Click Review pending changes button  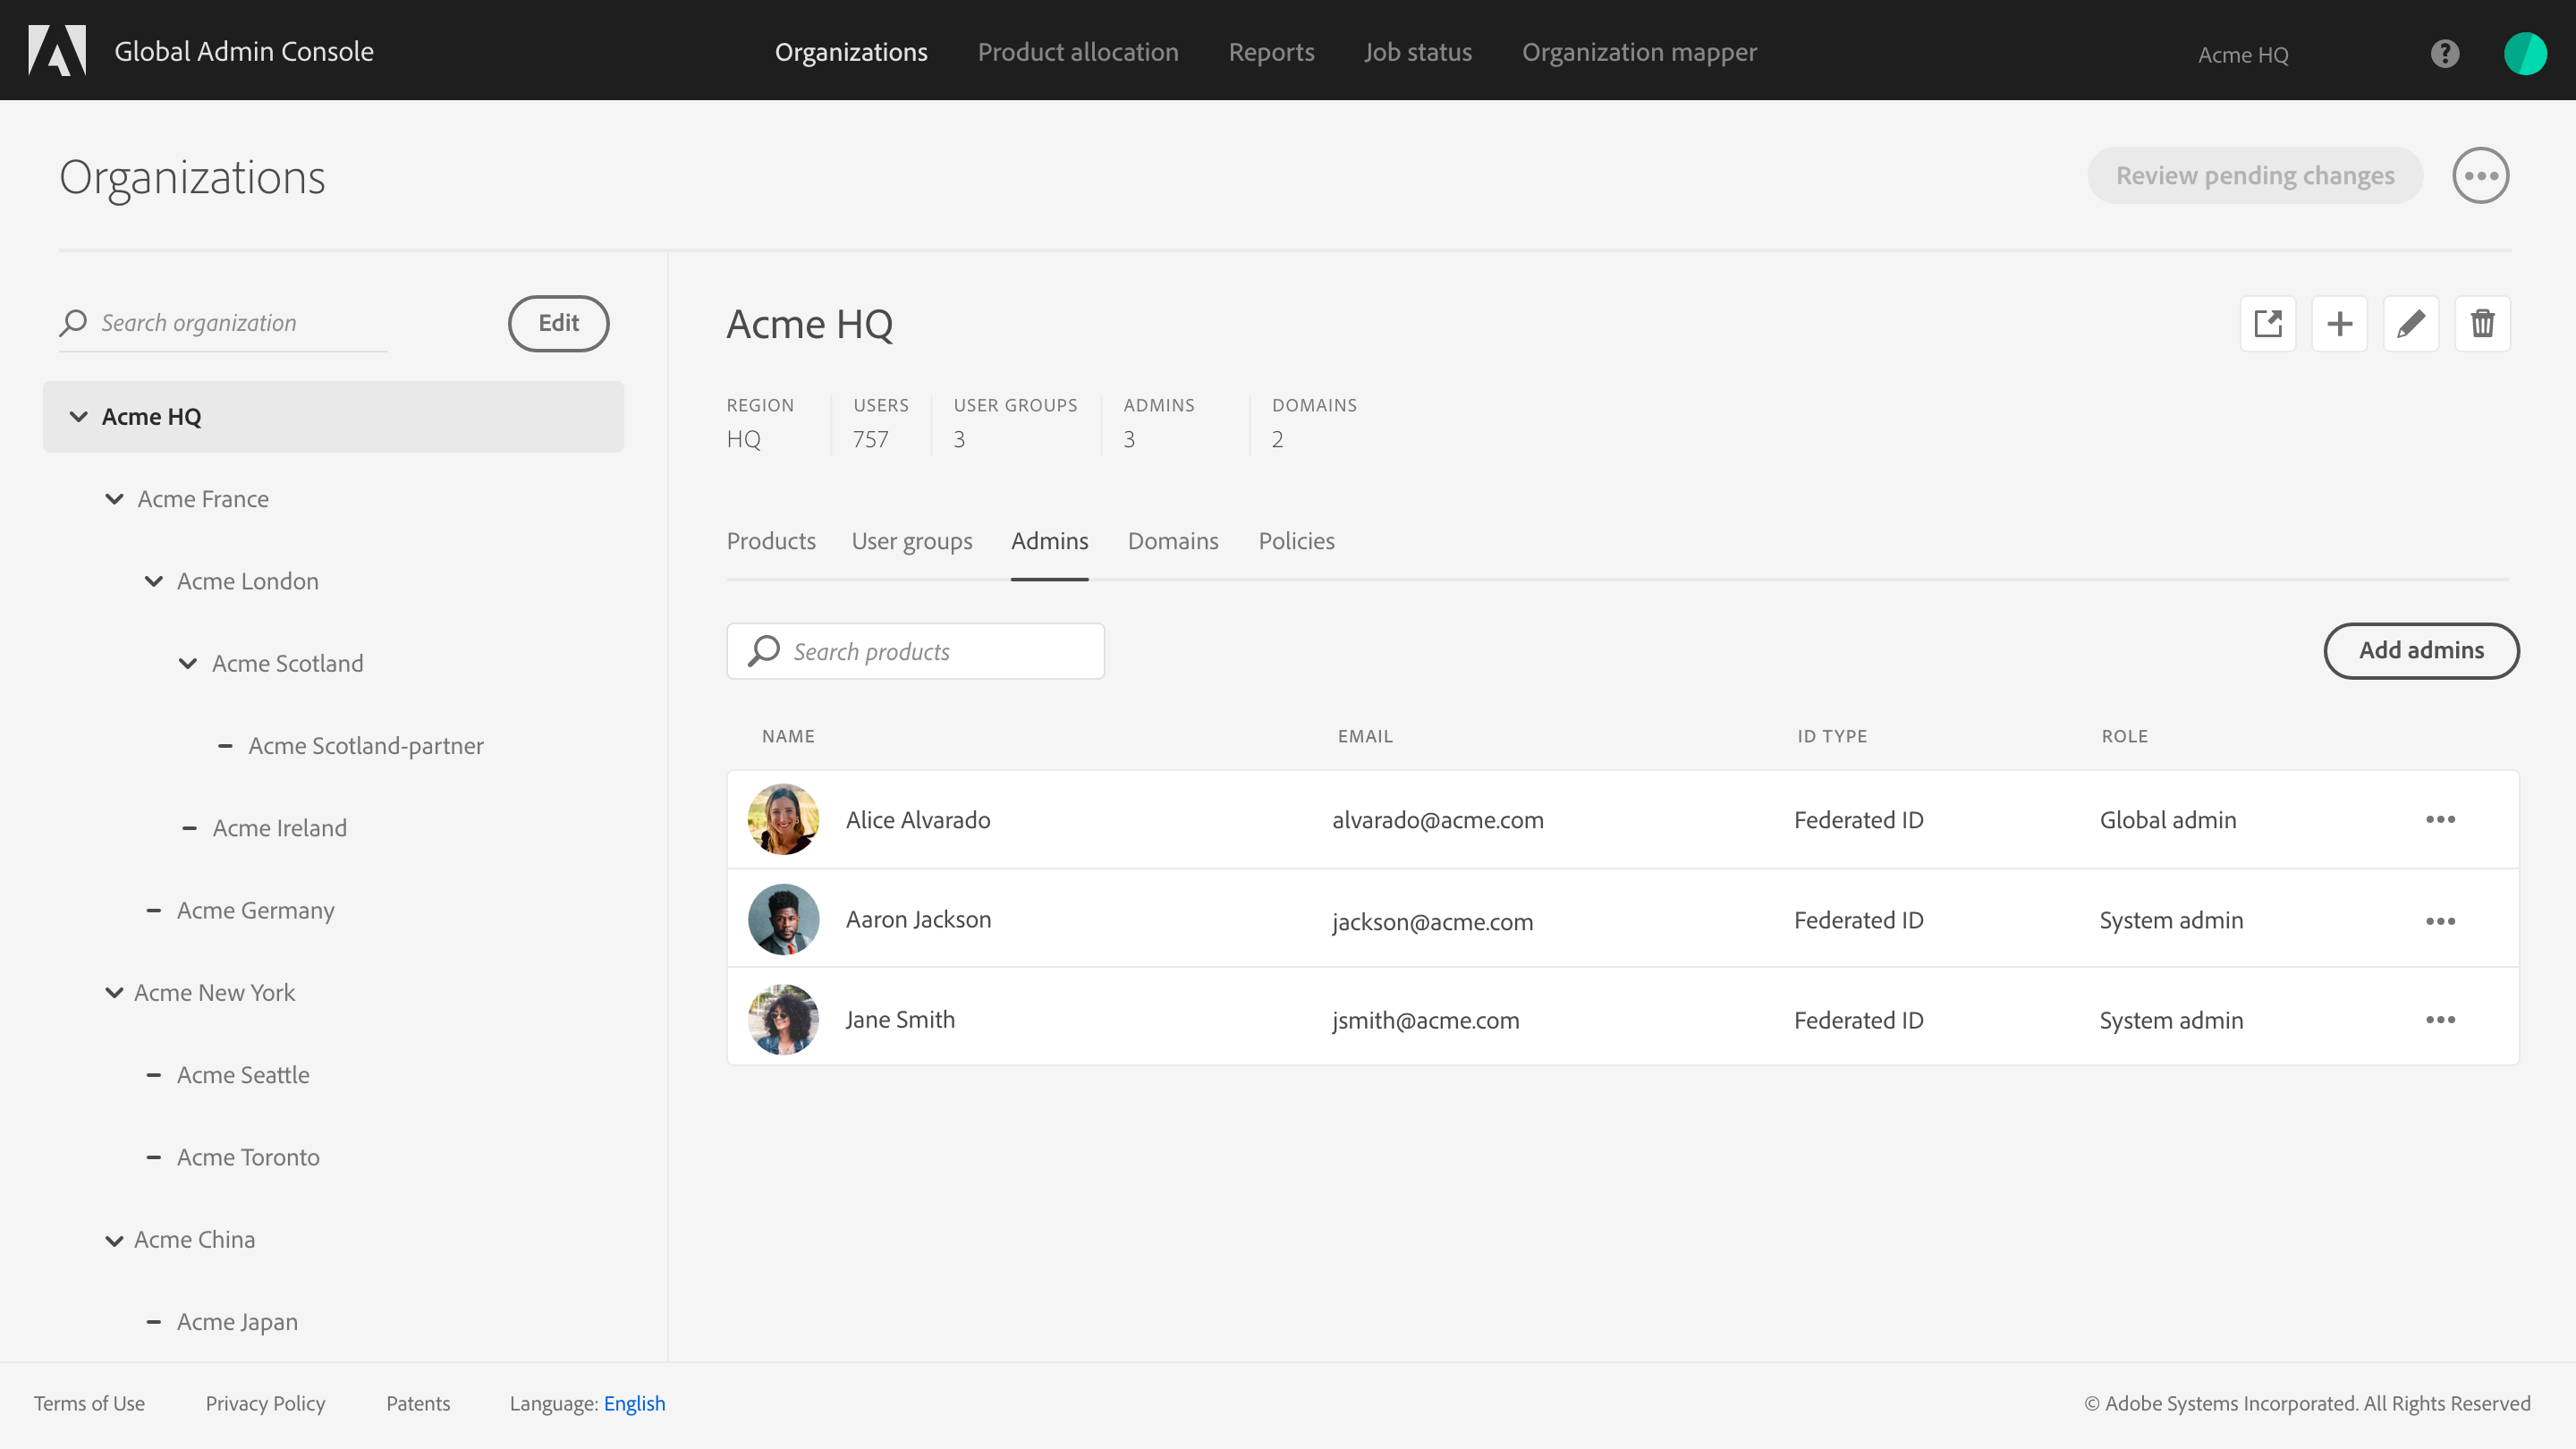point(2255,176)
